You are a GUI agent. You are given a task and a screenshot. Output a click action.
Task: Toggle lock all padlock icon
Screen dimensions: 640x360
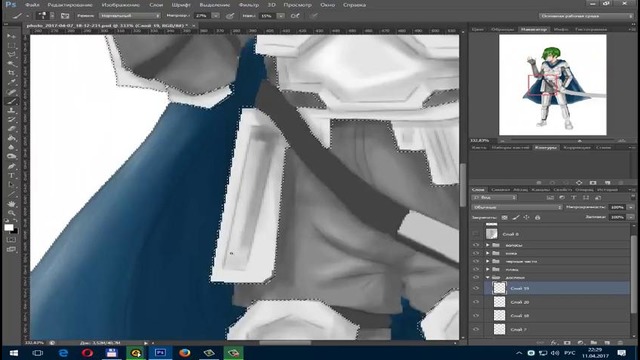point(538,218)
